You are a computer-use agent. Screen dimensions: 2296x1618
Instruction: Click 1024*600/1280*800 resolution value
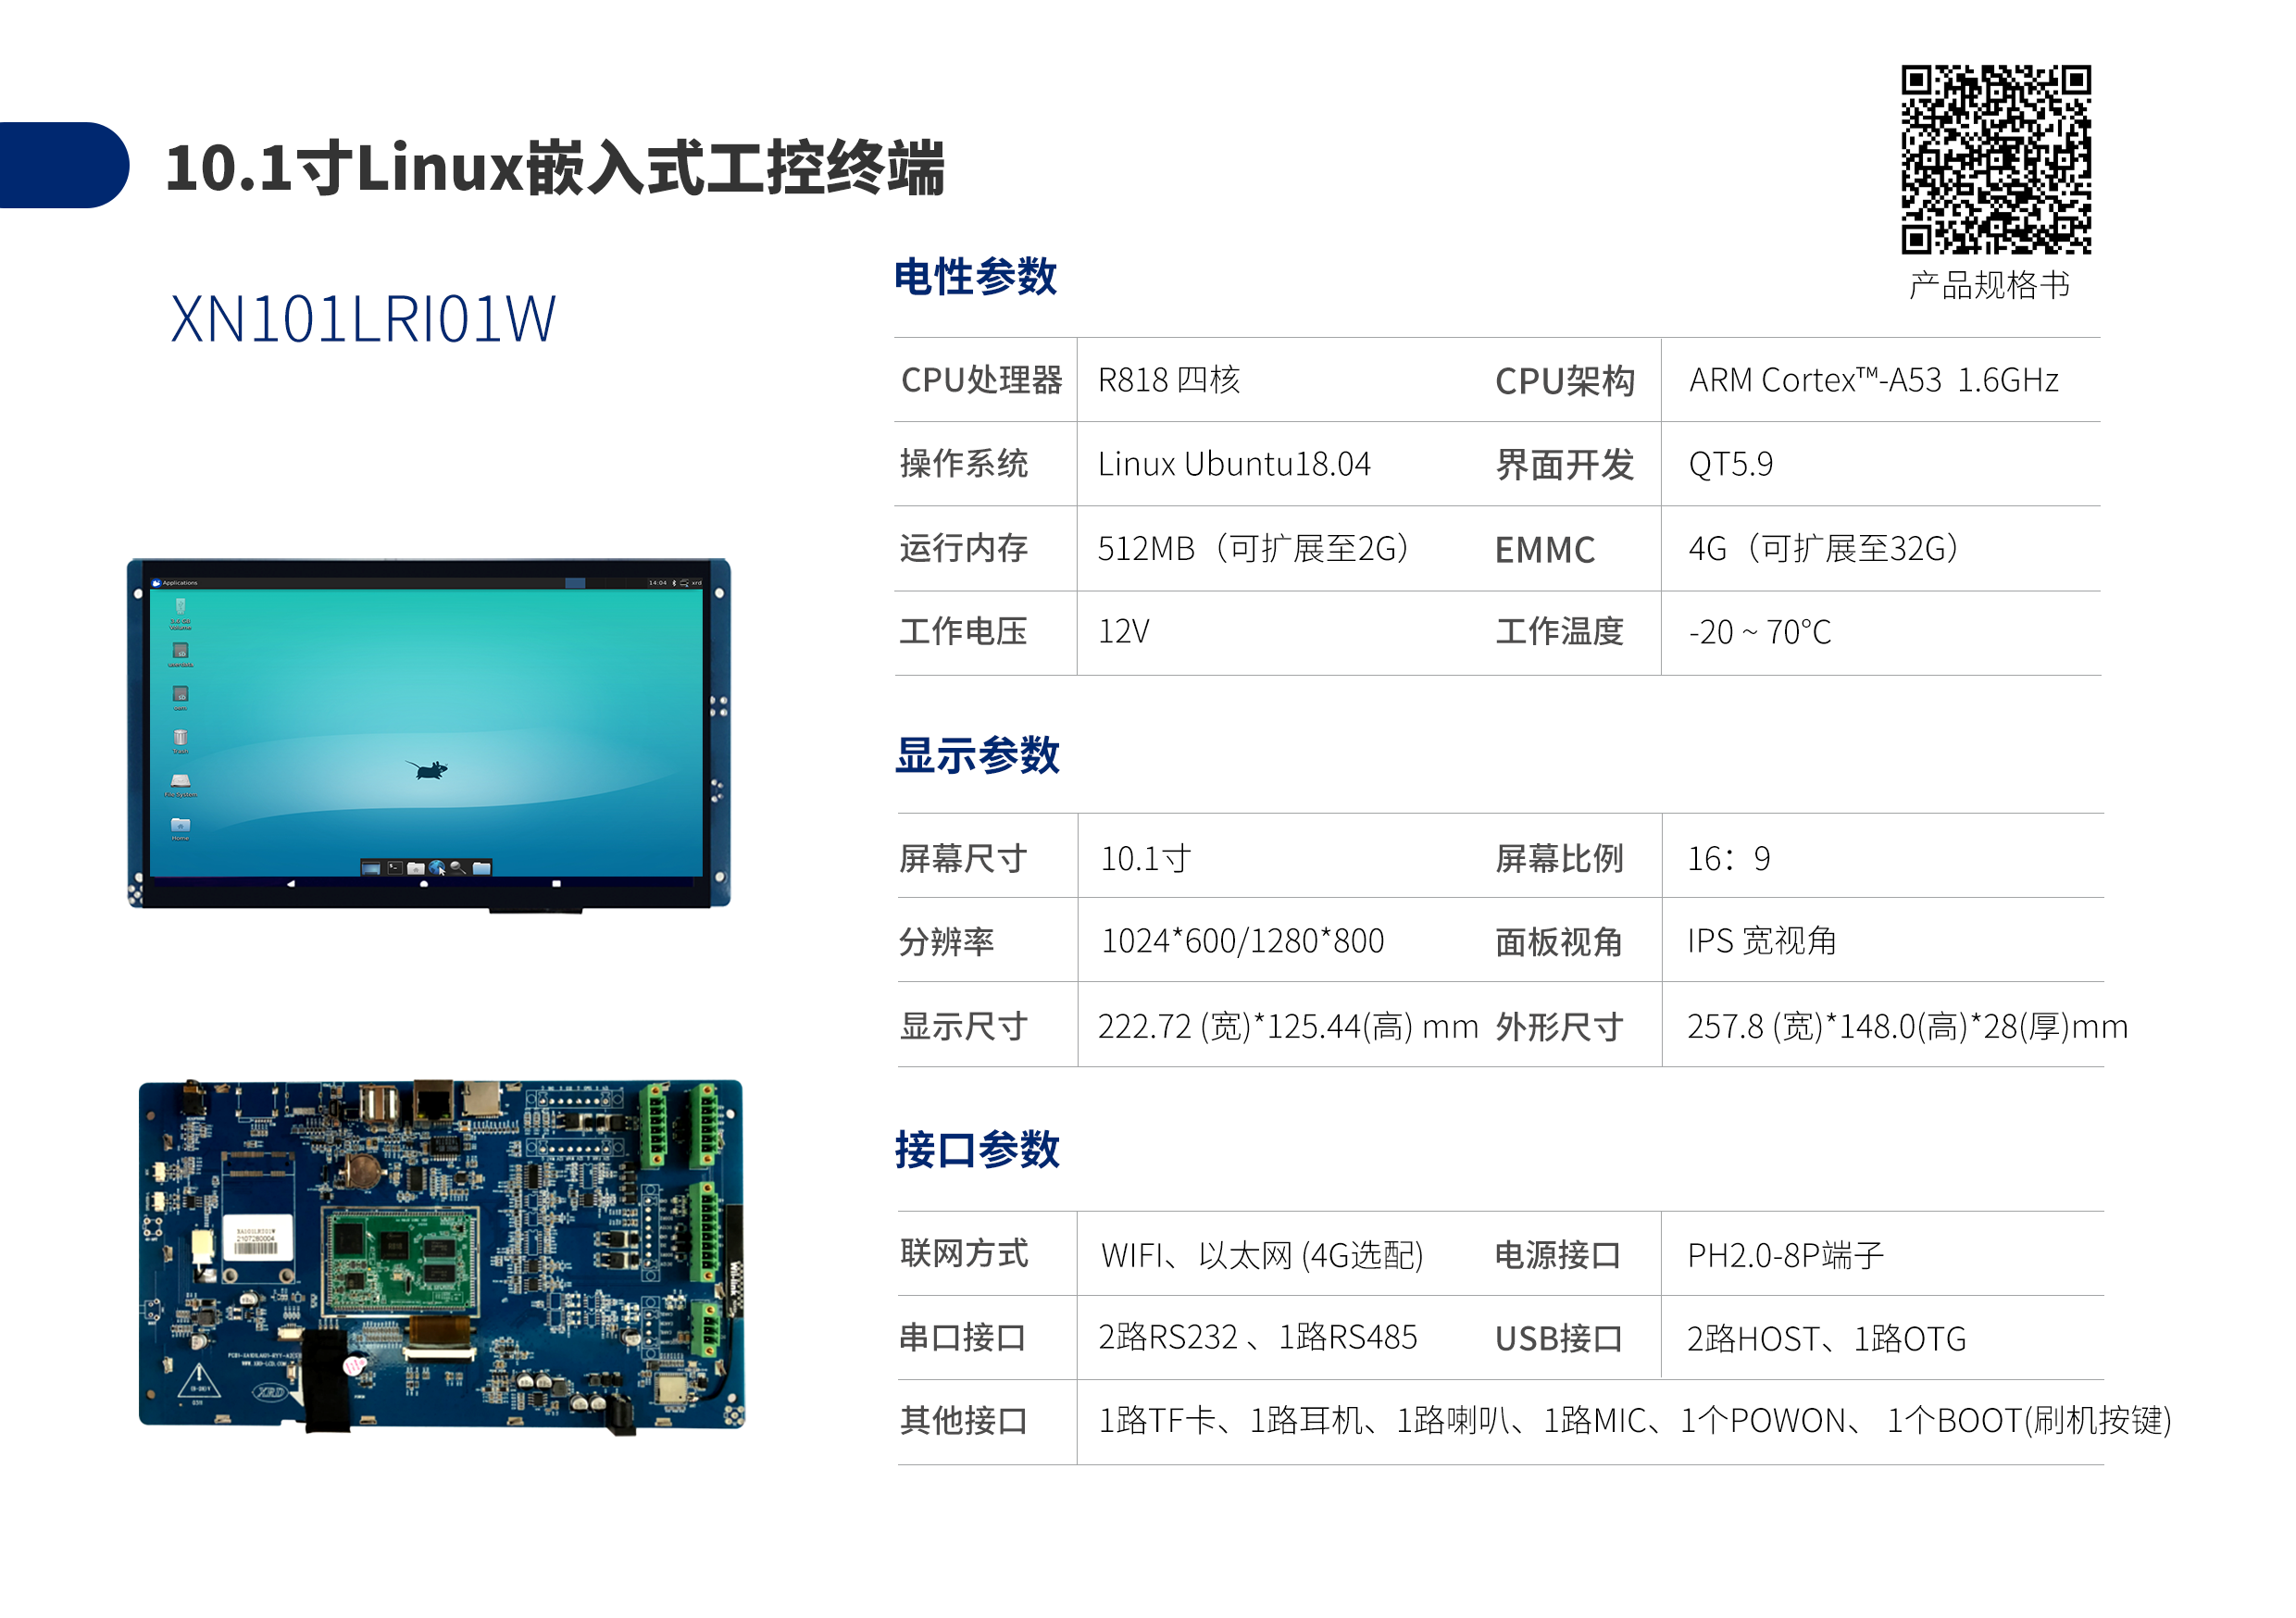[x=1243, y=942]
